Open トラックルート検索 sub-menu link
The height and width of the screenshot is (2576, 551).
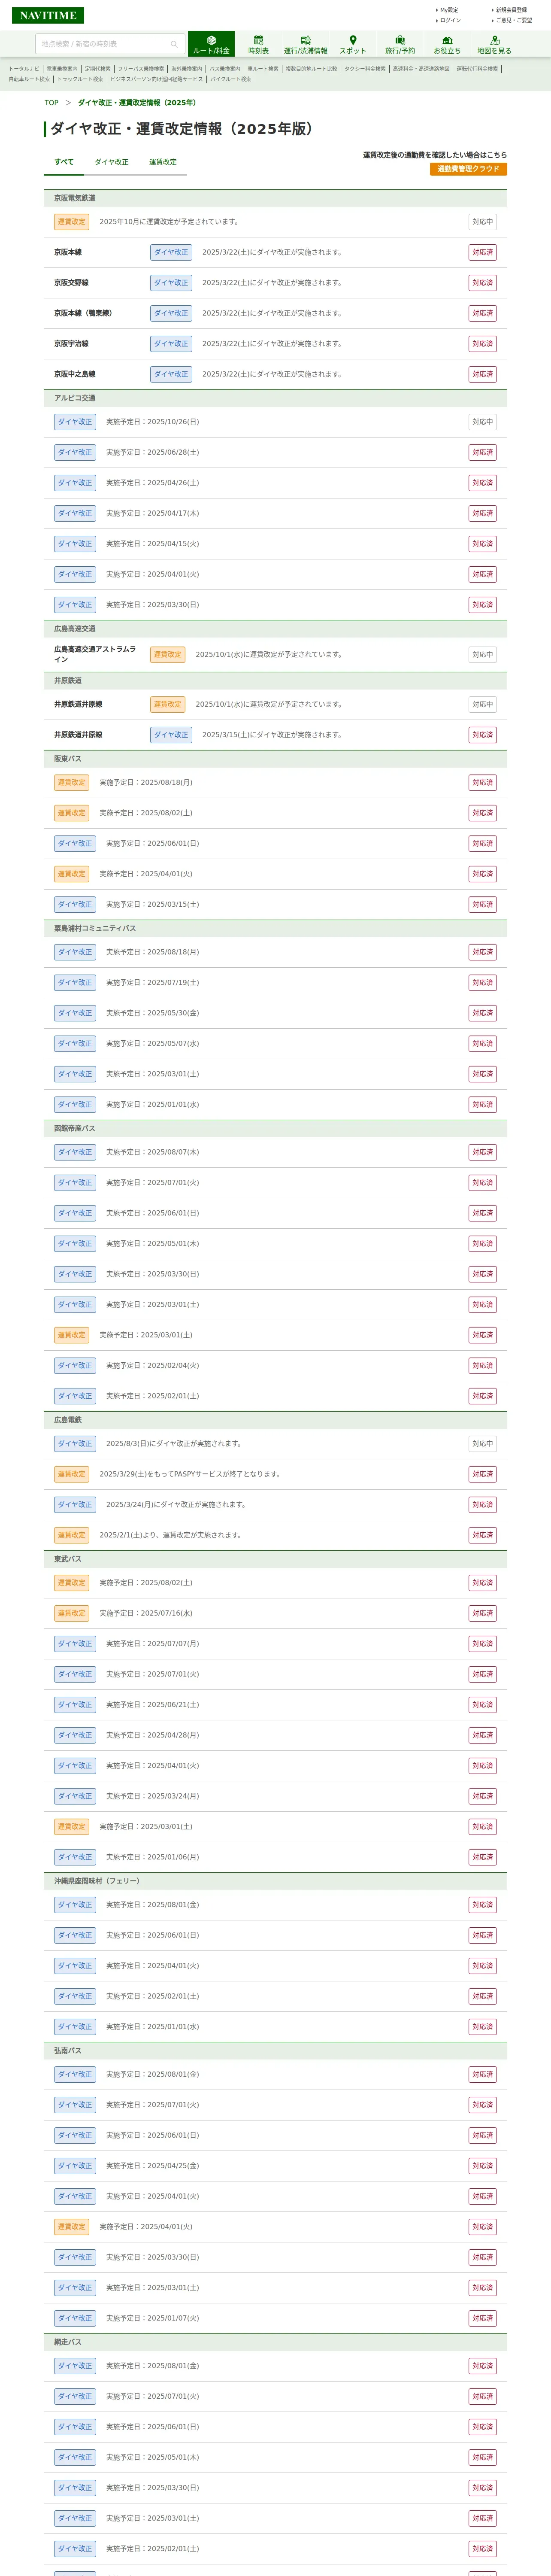click(x=80, y=79)
